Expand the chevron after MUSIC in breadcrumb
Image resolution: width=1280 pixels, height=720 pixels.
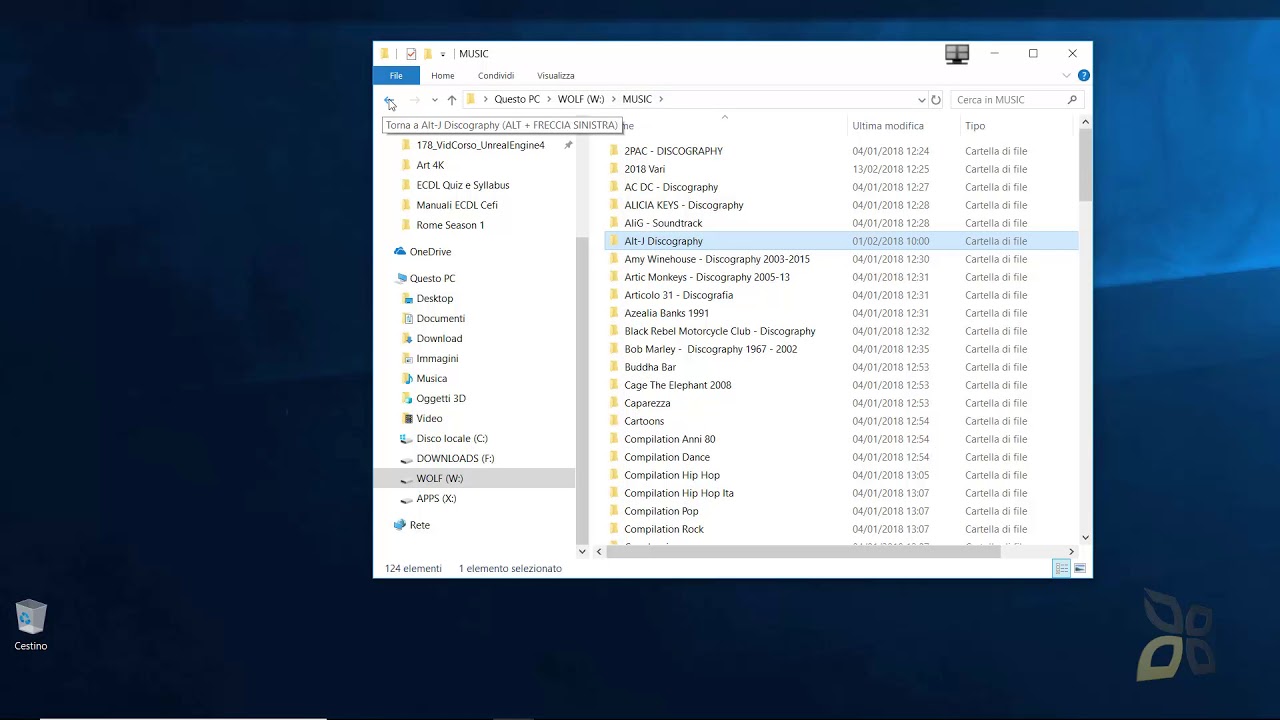pyautogui.click(x=661, y=100)
